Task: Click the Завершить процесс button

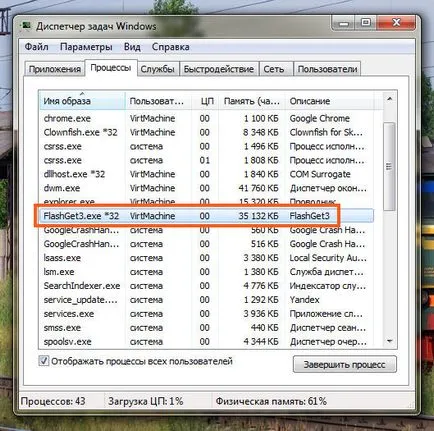Action: click(345, 364)
